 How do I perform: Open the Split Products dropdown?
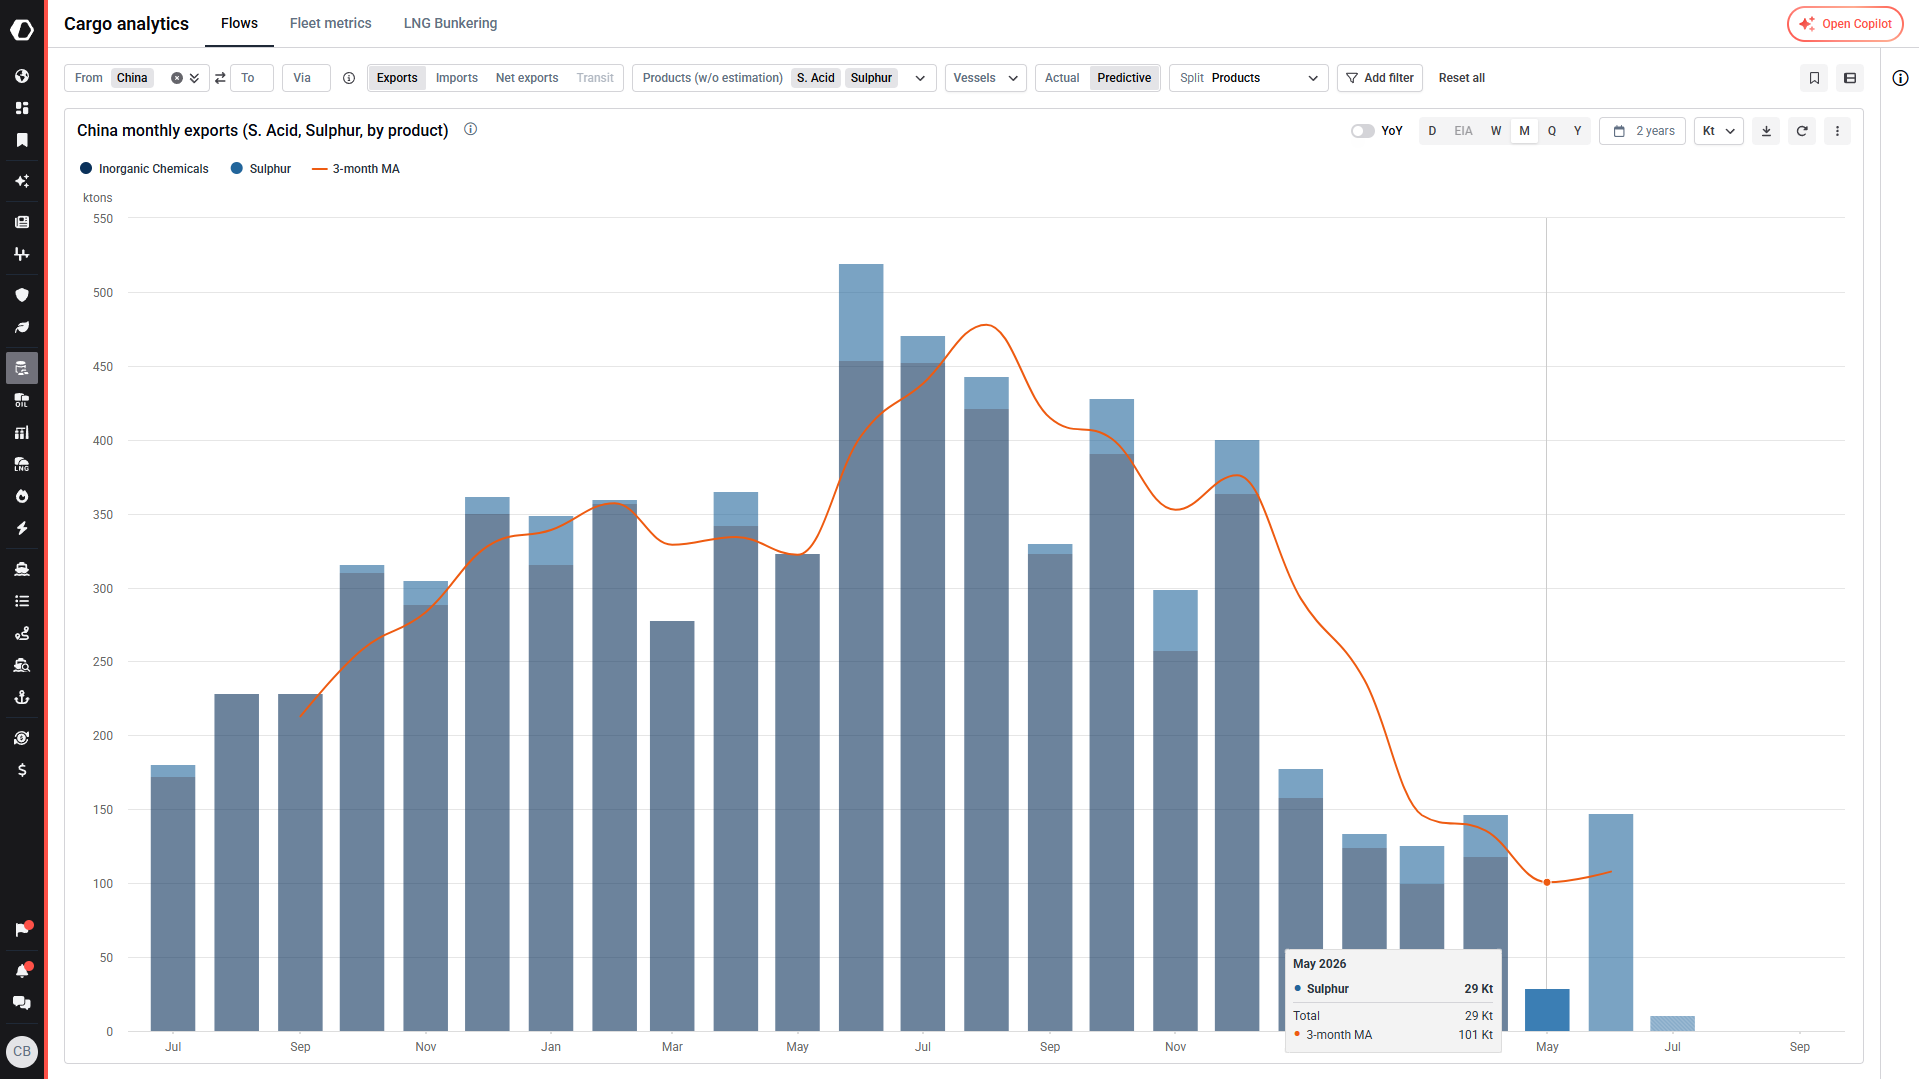[1248, 78]
